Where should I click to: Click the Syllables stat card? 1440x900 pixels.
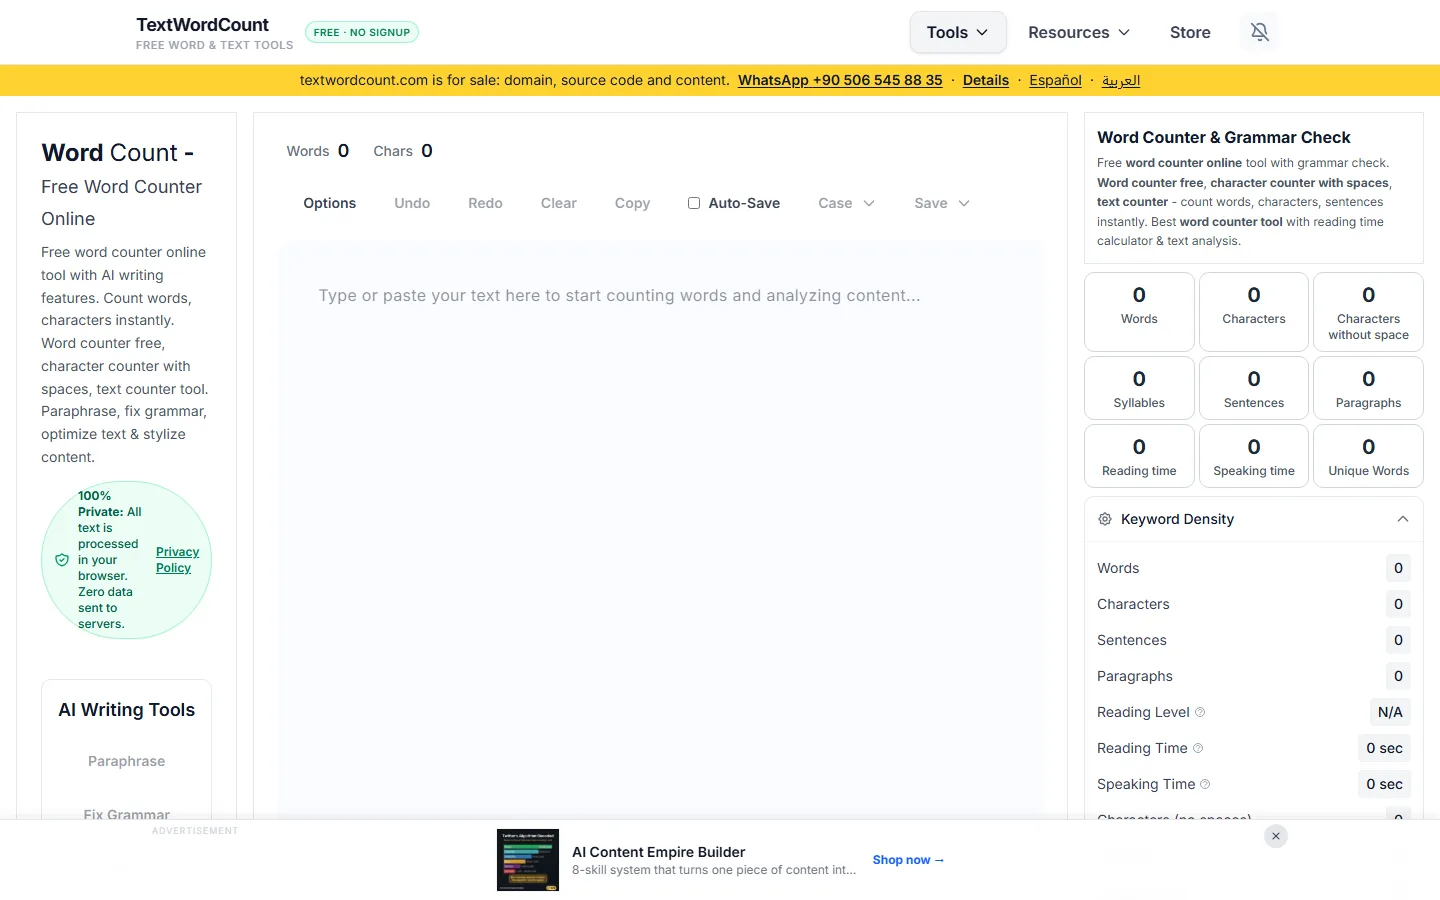(1139, 388)
